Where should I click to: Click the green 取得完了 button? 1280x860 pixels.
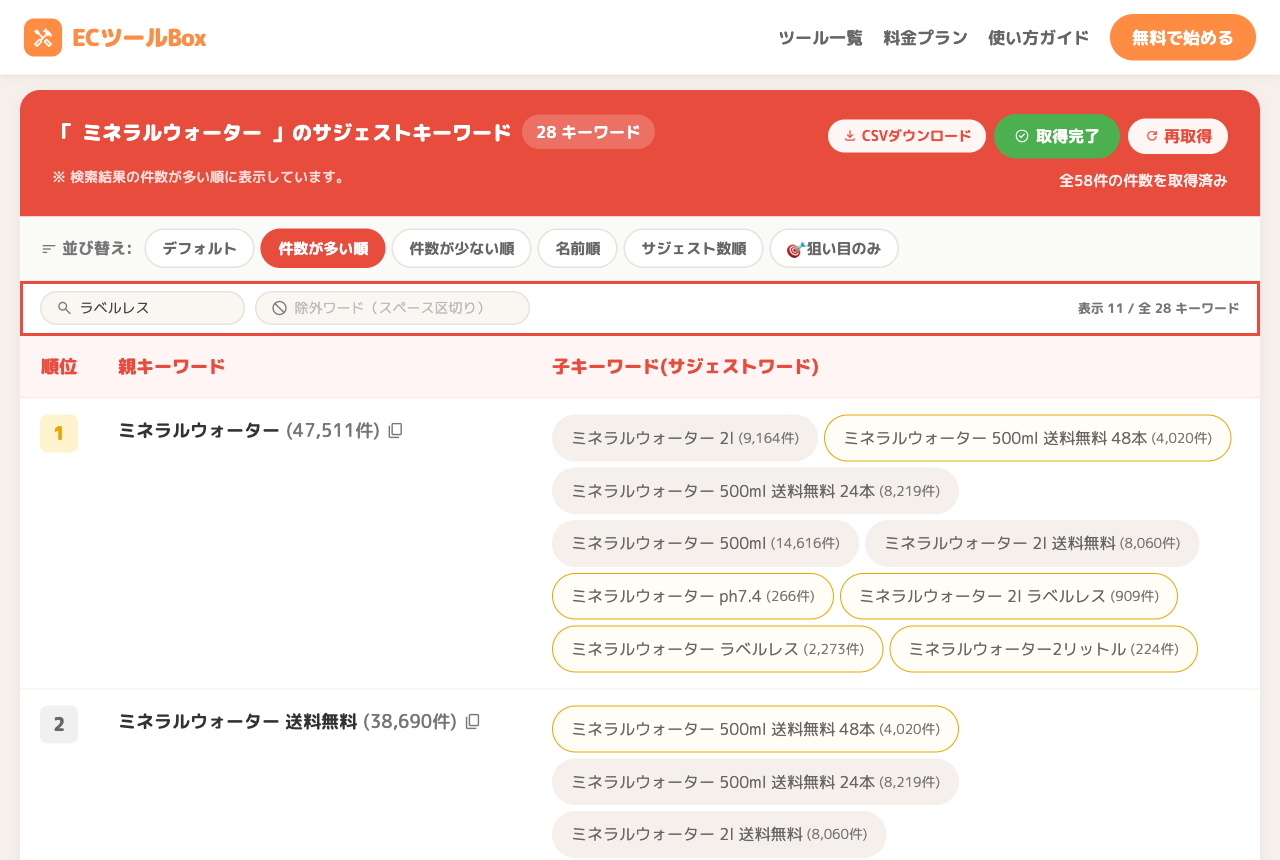tap(1057, 136)
